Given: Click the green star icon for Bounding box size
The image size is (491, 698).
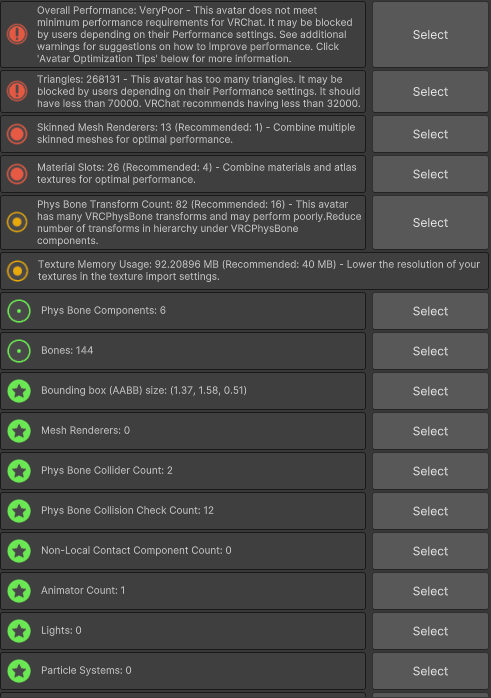Looking at the screenshot, I should click(x=19, y=391).
